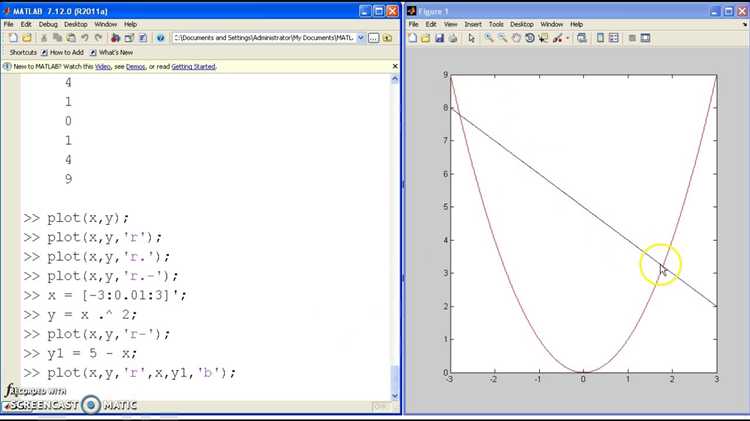This screenshot has height=421, width=750.
Task: Open Figure 1 View menu
Action: 451,24
